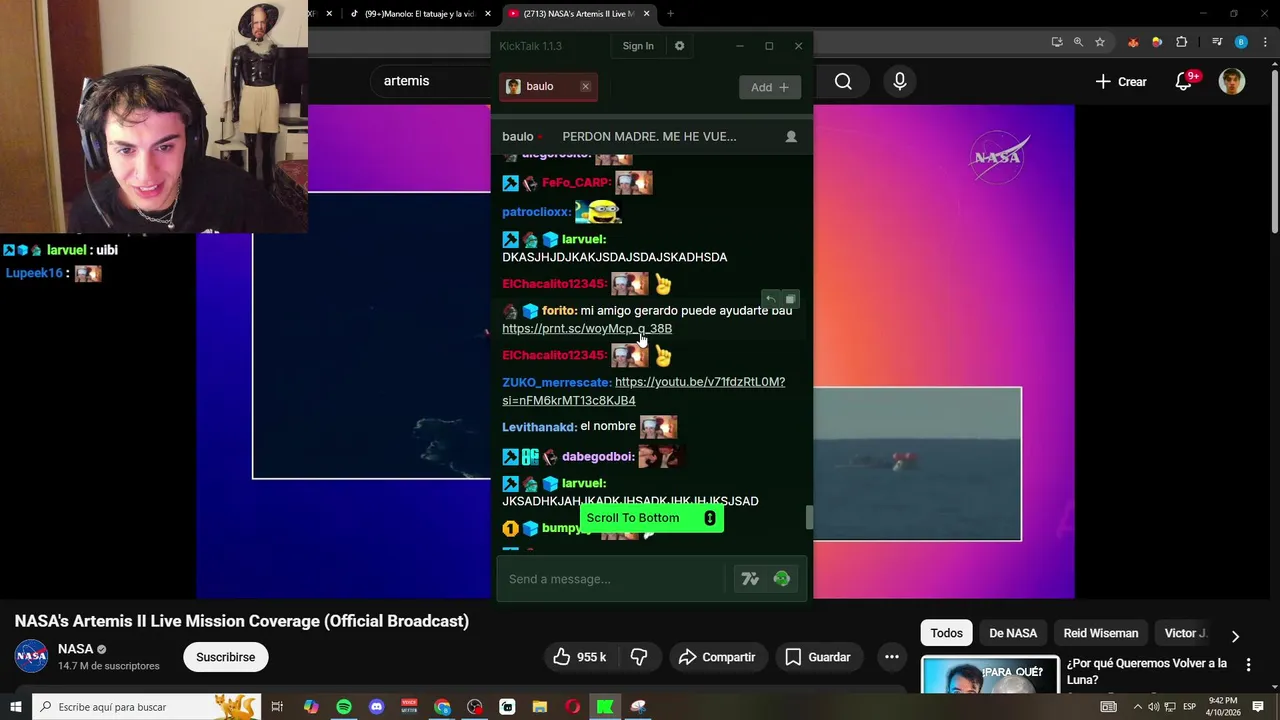Open YouTube account avatar menu
Viewport: 1280px width, 720px height.
pos(1232,82)
